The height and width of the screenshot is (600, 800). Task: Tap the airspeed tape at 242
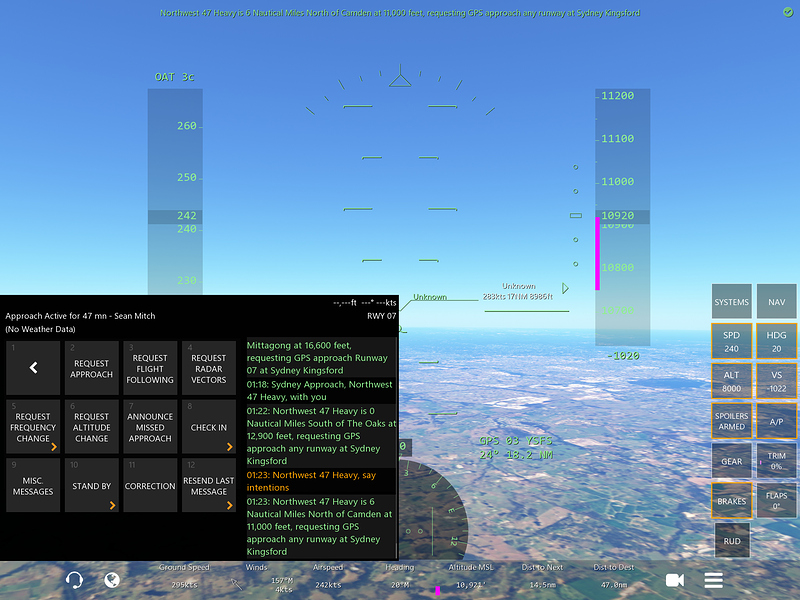(175, 216)
